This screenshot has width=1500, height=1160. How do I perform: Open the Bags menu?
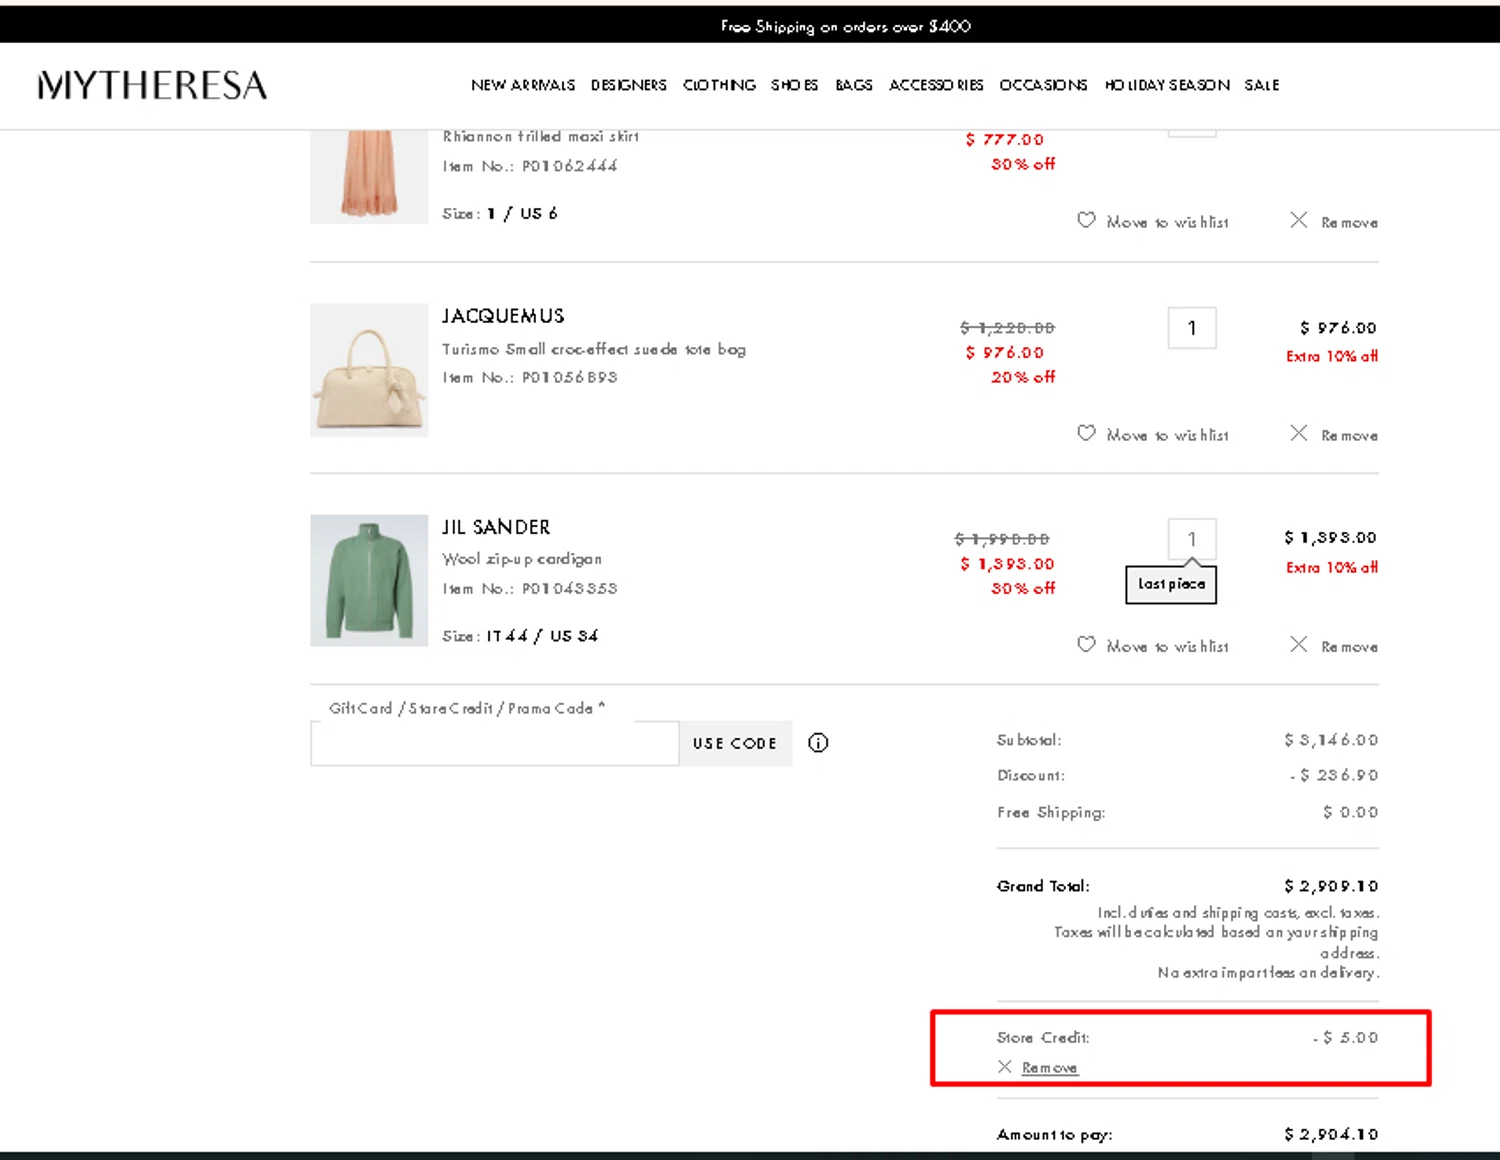point(854,85)
